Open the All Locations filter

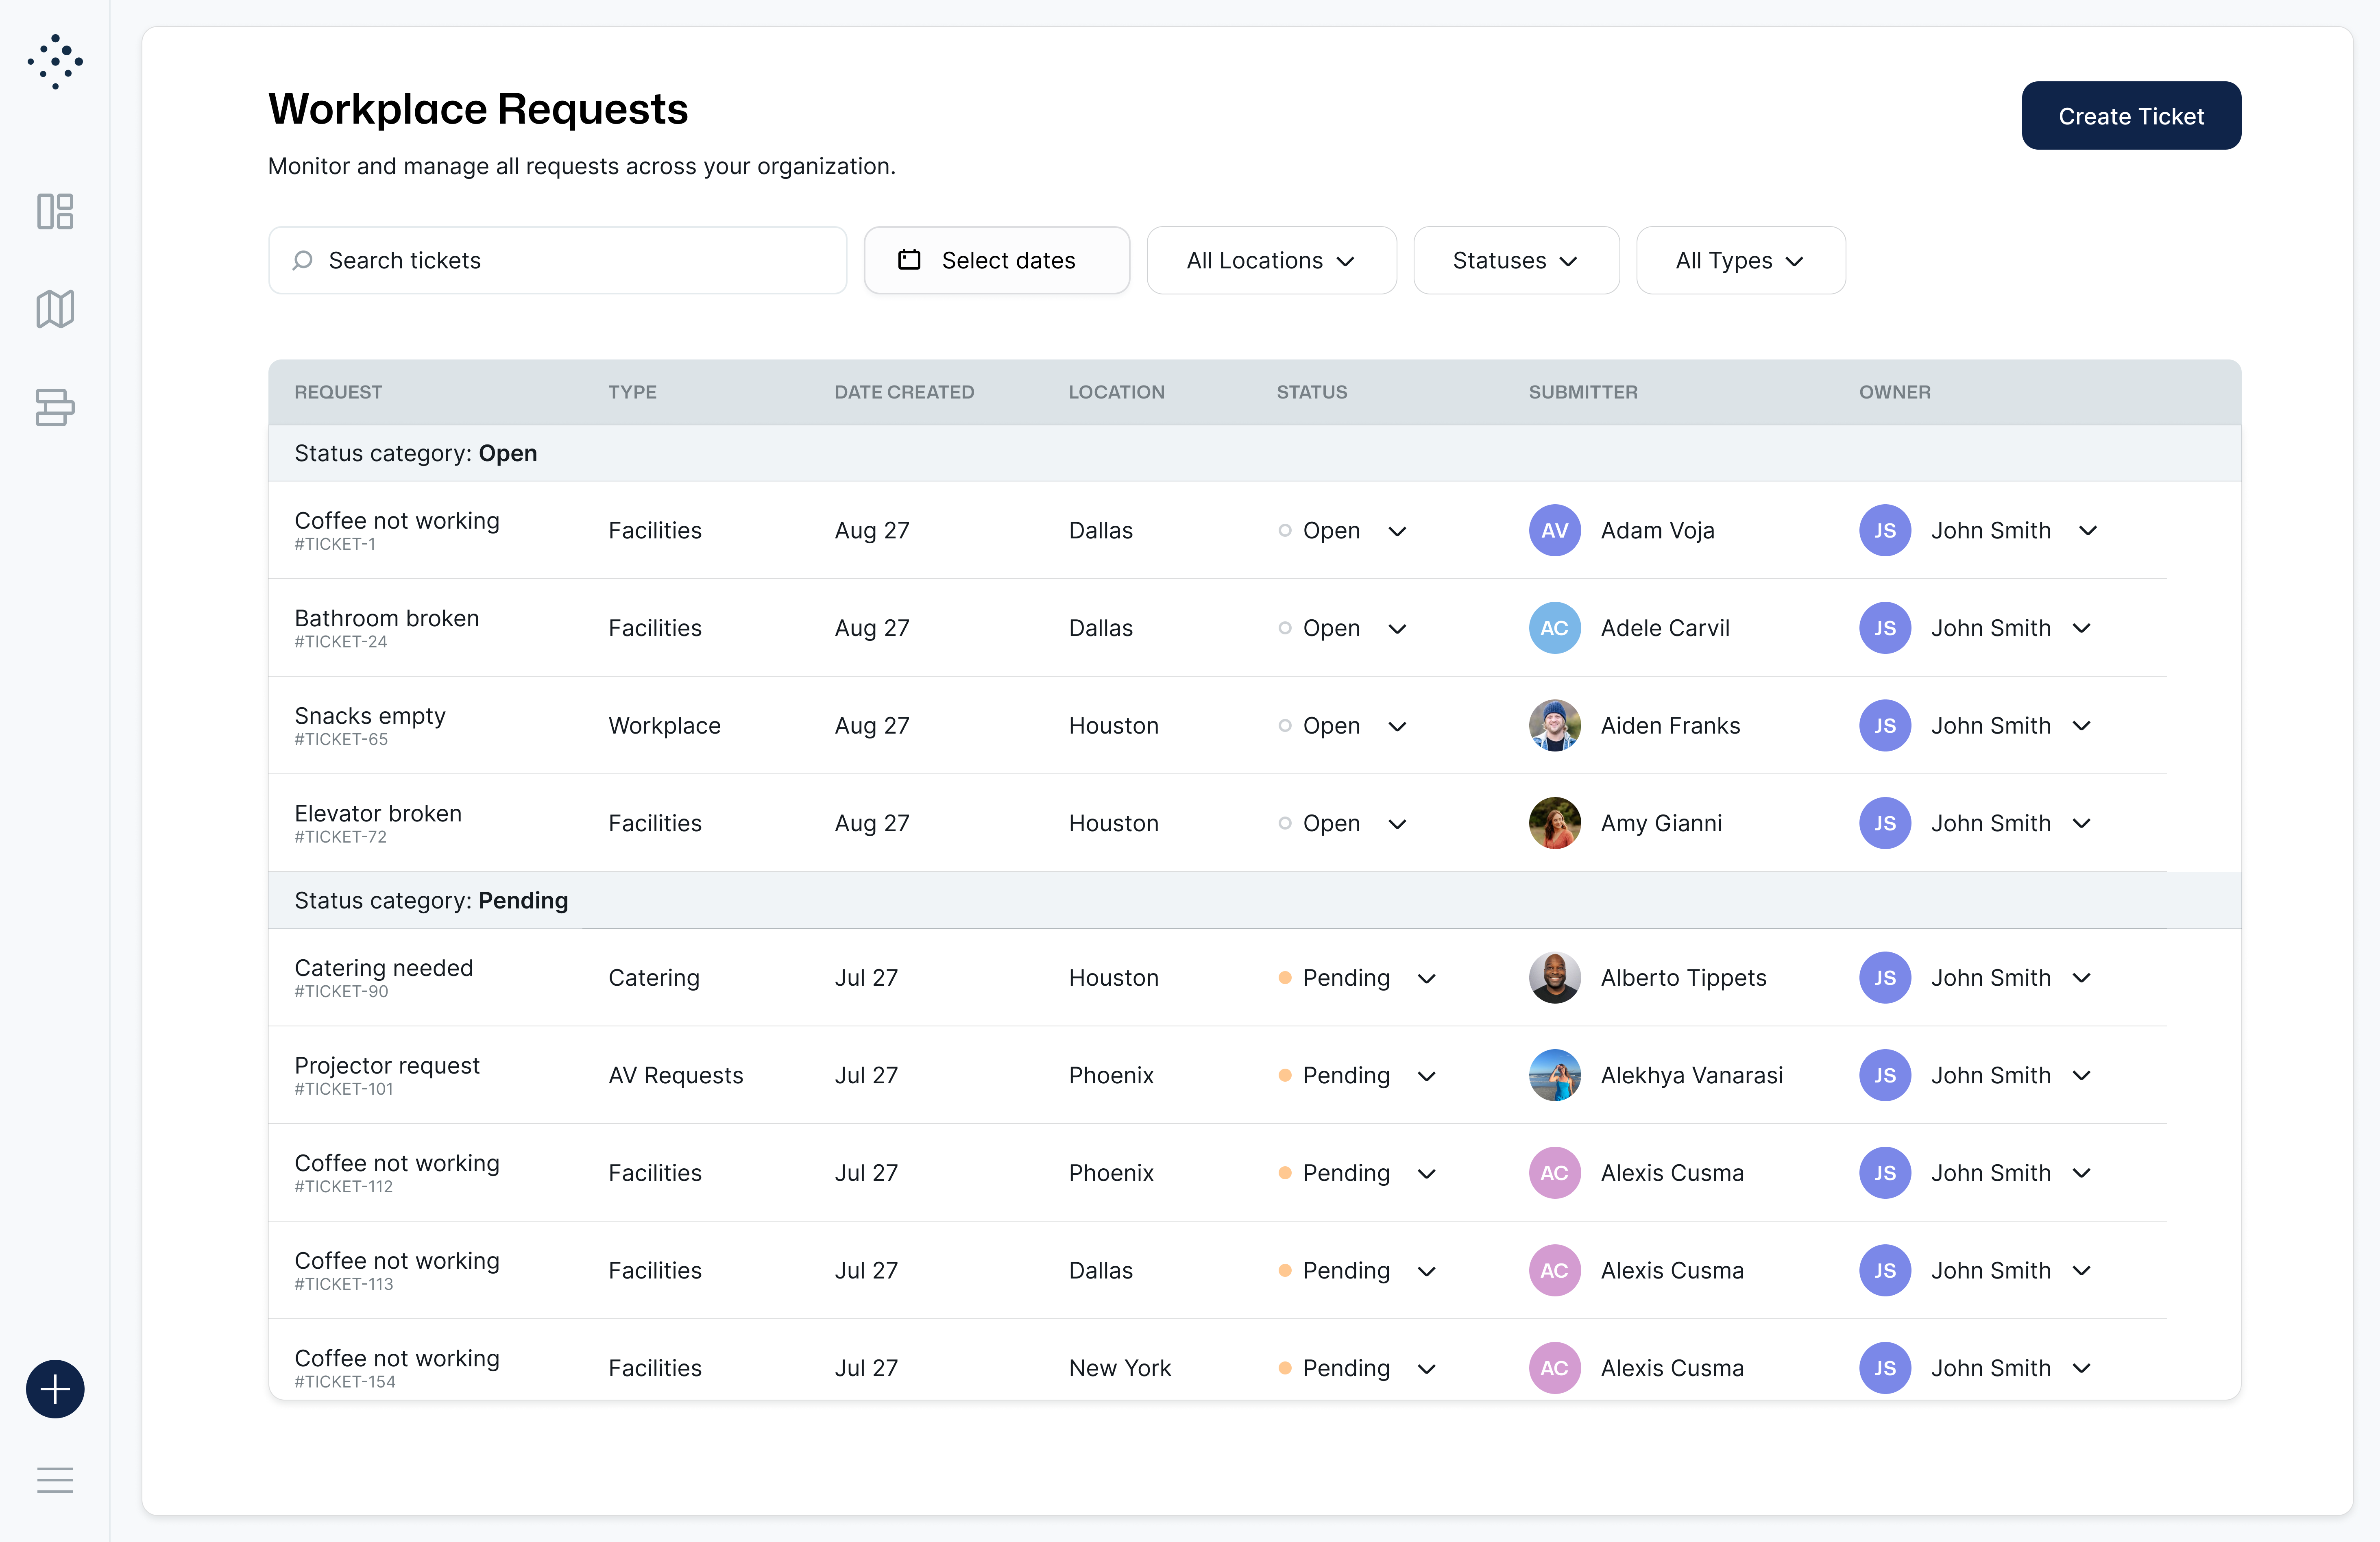[1271, 260]
